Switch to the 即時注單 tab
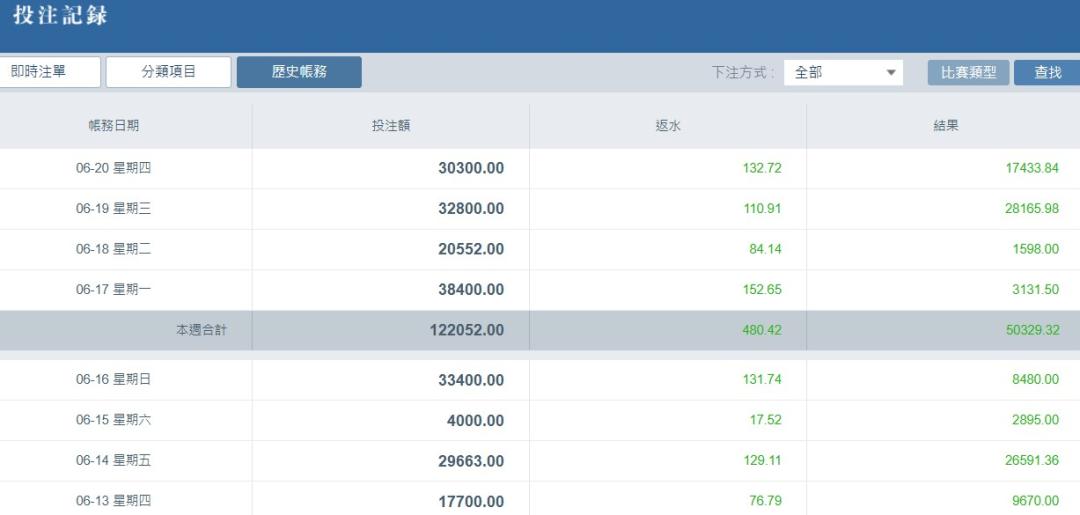 click(47, 72)
